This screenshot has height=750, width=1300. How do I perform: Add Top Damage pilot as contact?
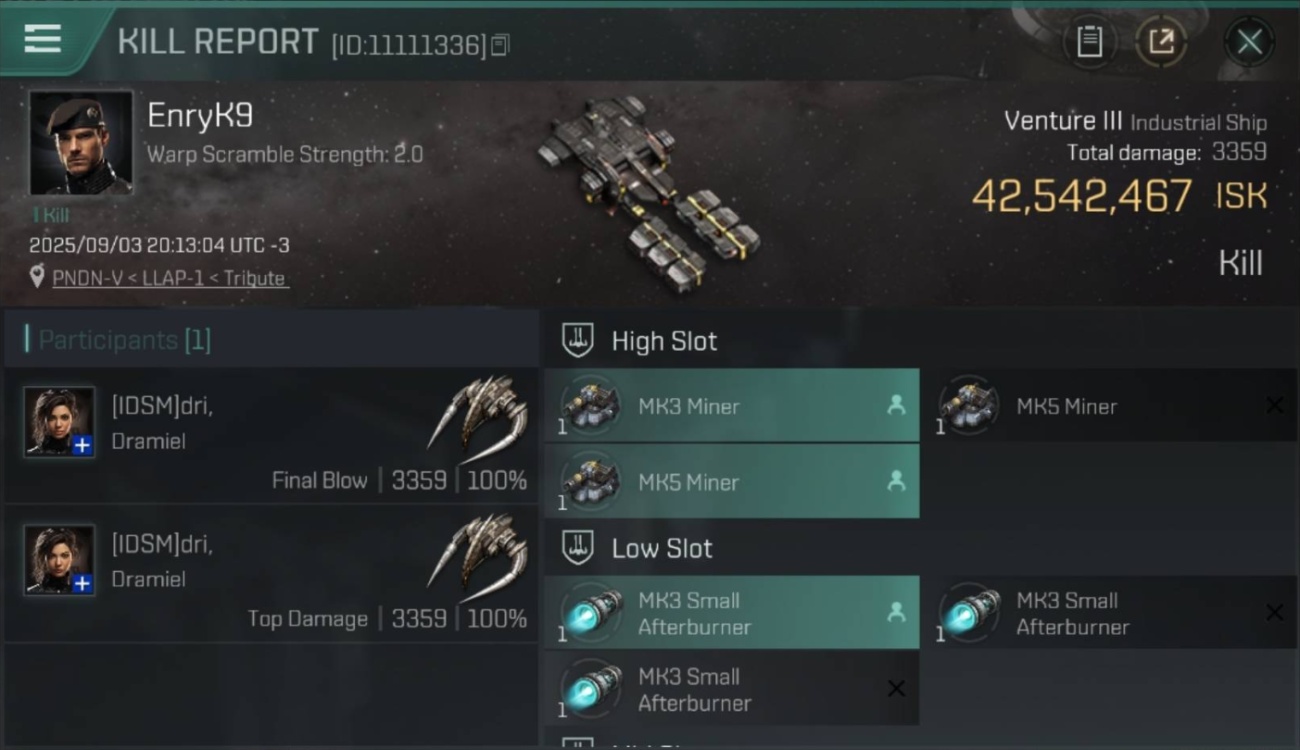[83, 584]
